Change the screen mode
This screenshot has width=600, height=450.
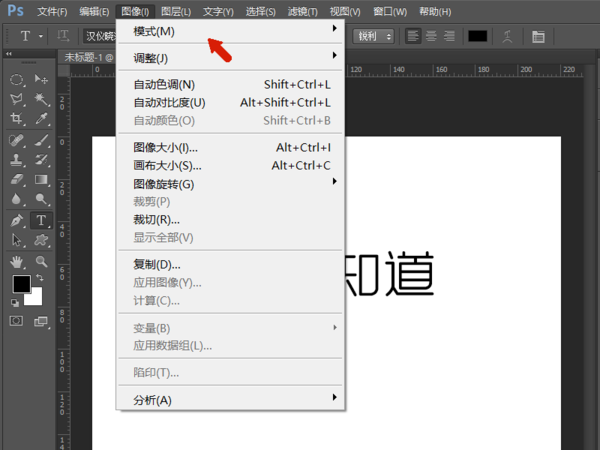tap(41, 321)
